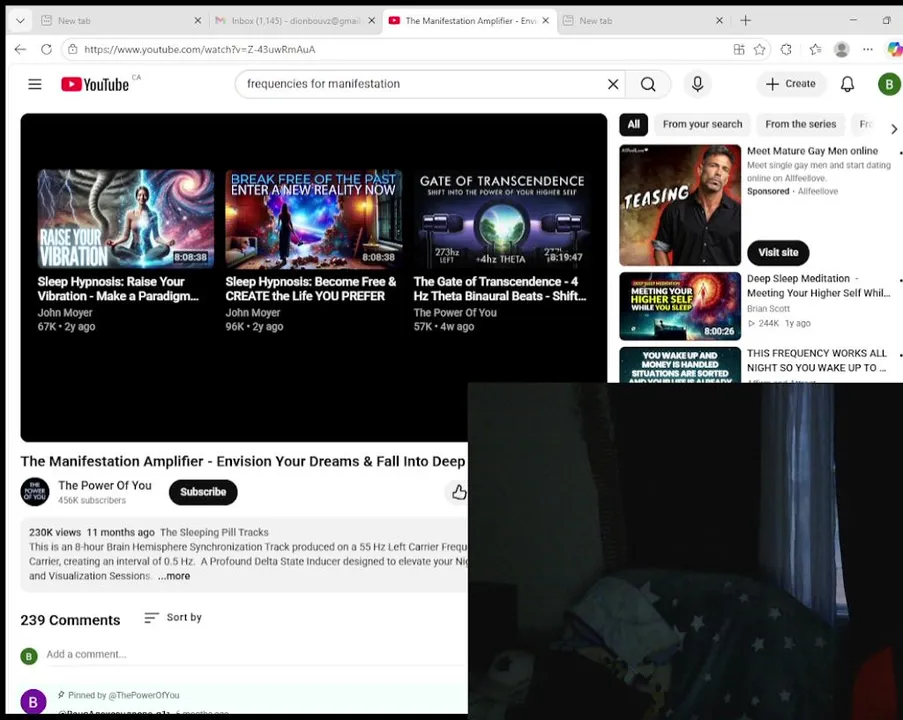The width and height of the screenshot is (903, 720).
Task: Open the purple B commenter avatar
Action: point(33,702)
